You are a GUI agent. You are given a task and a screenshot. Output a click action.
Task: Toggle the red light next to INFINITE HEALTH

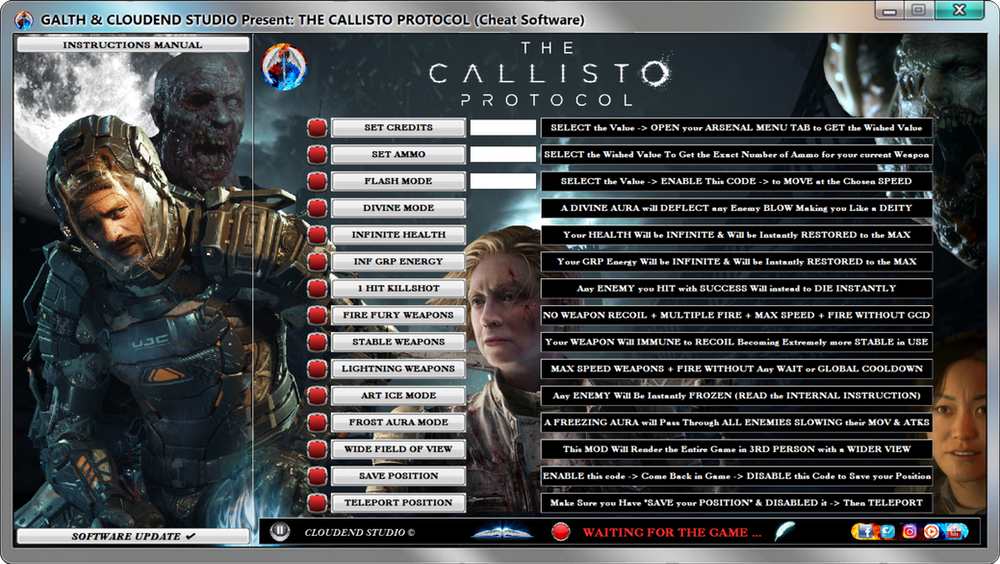click(x=317, y=235)
